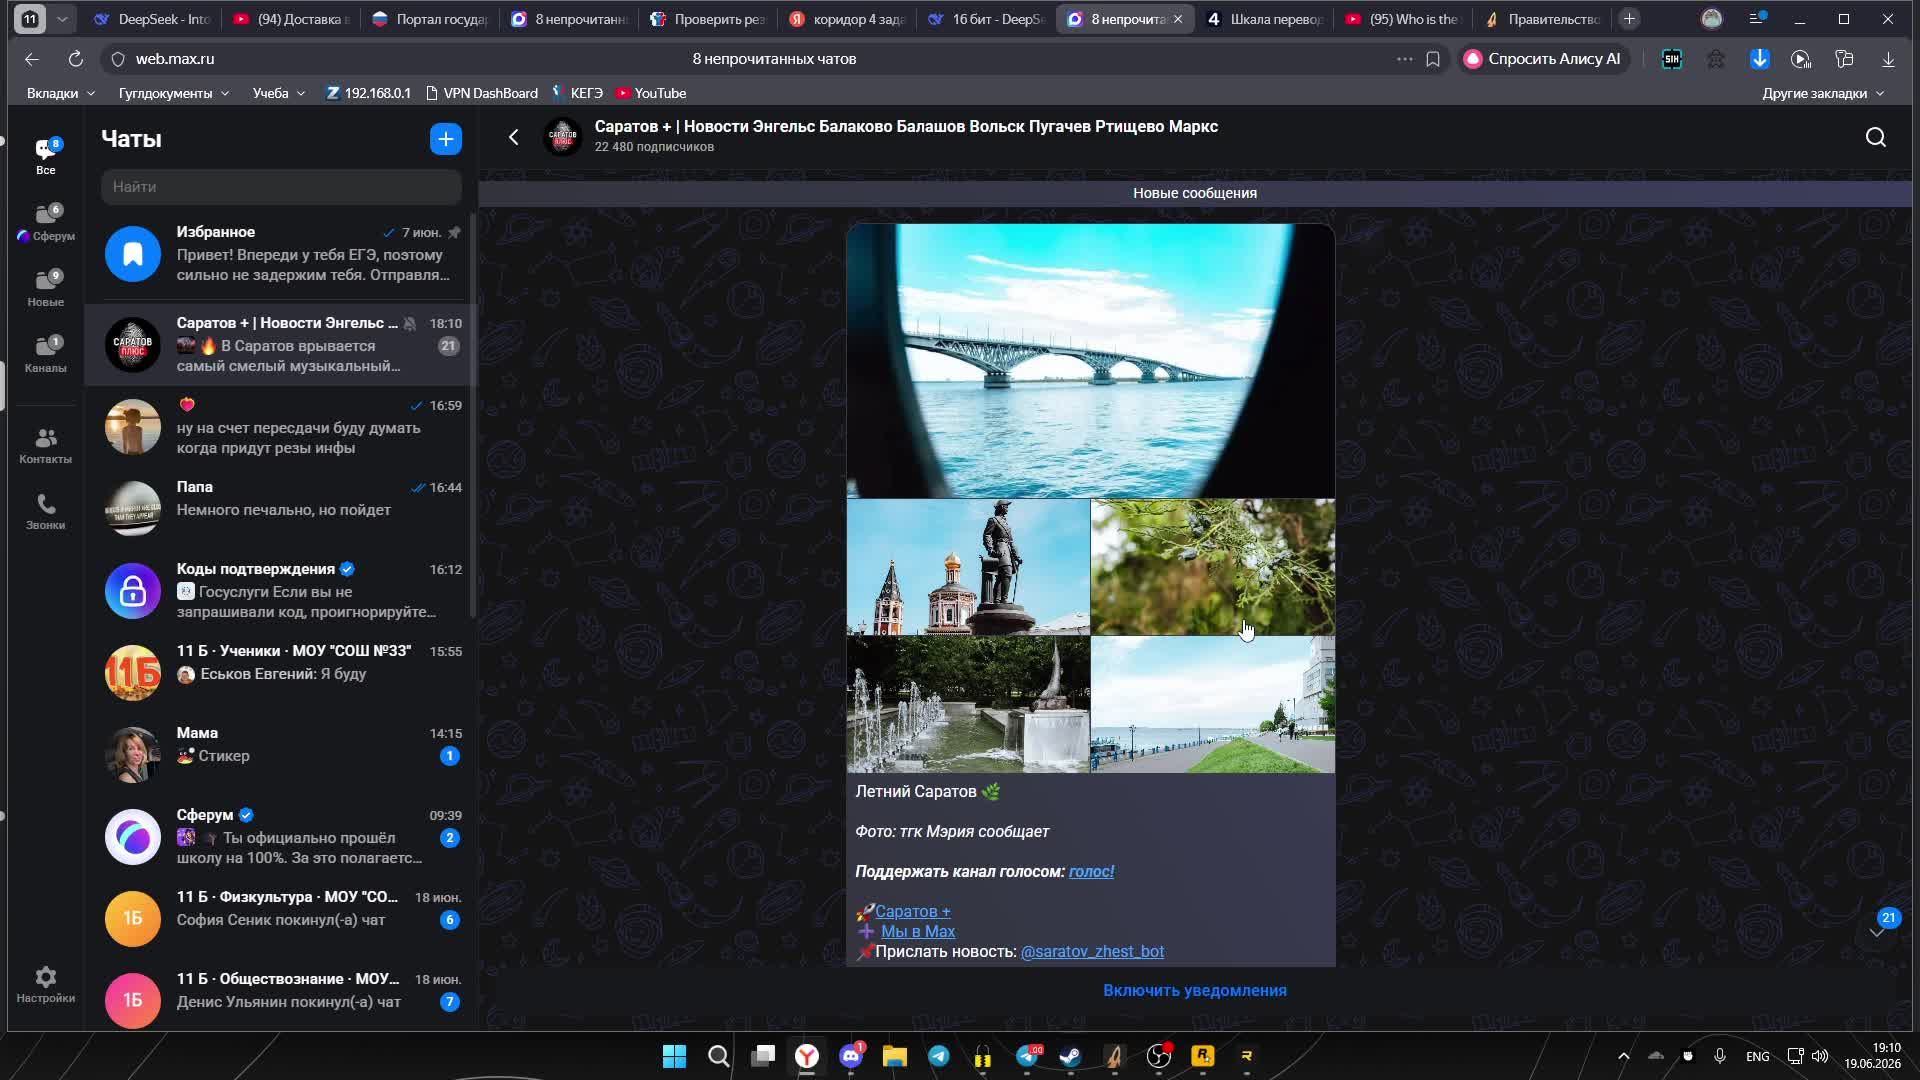Open Discord from the taskbar
This screenshot has width=1920, height=1080.
851,1056
